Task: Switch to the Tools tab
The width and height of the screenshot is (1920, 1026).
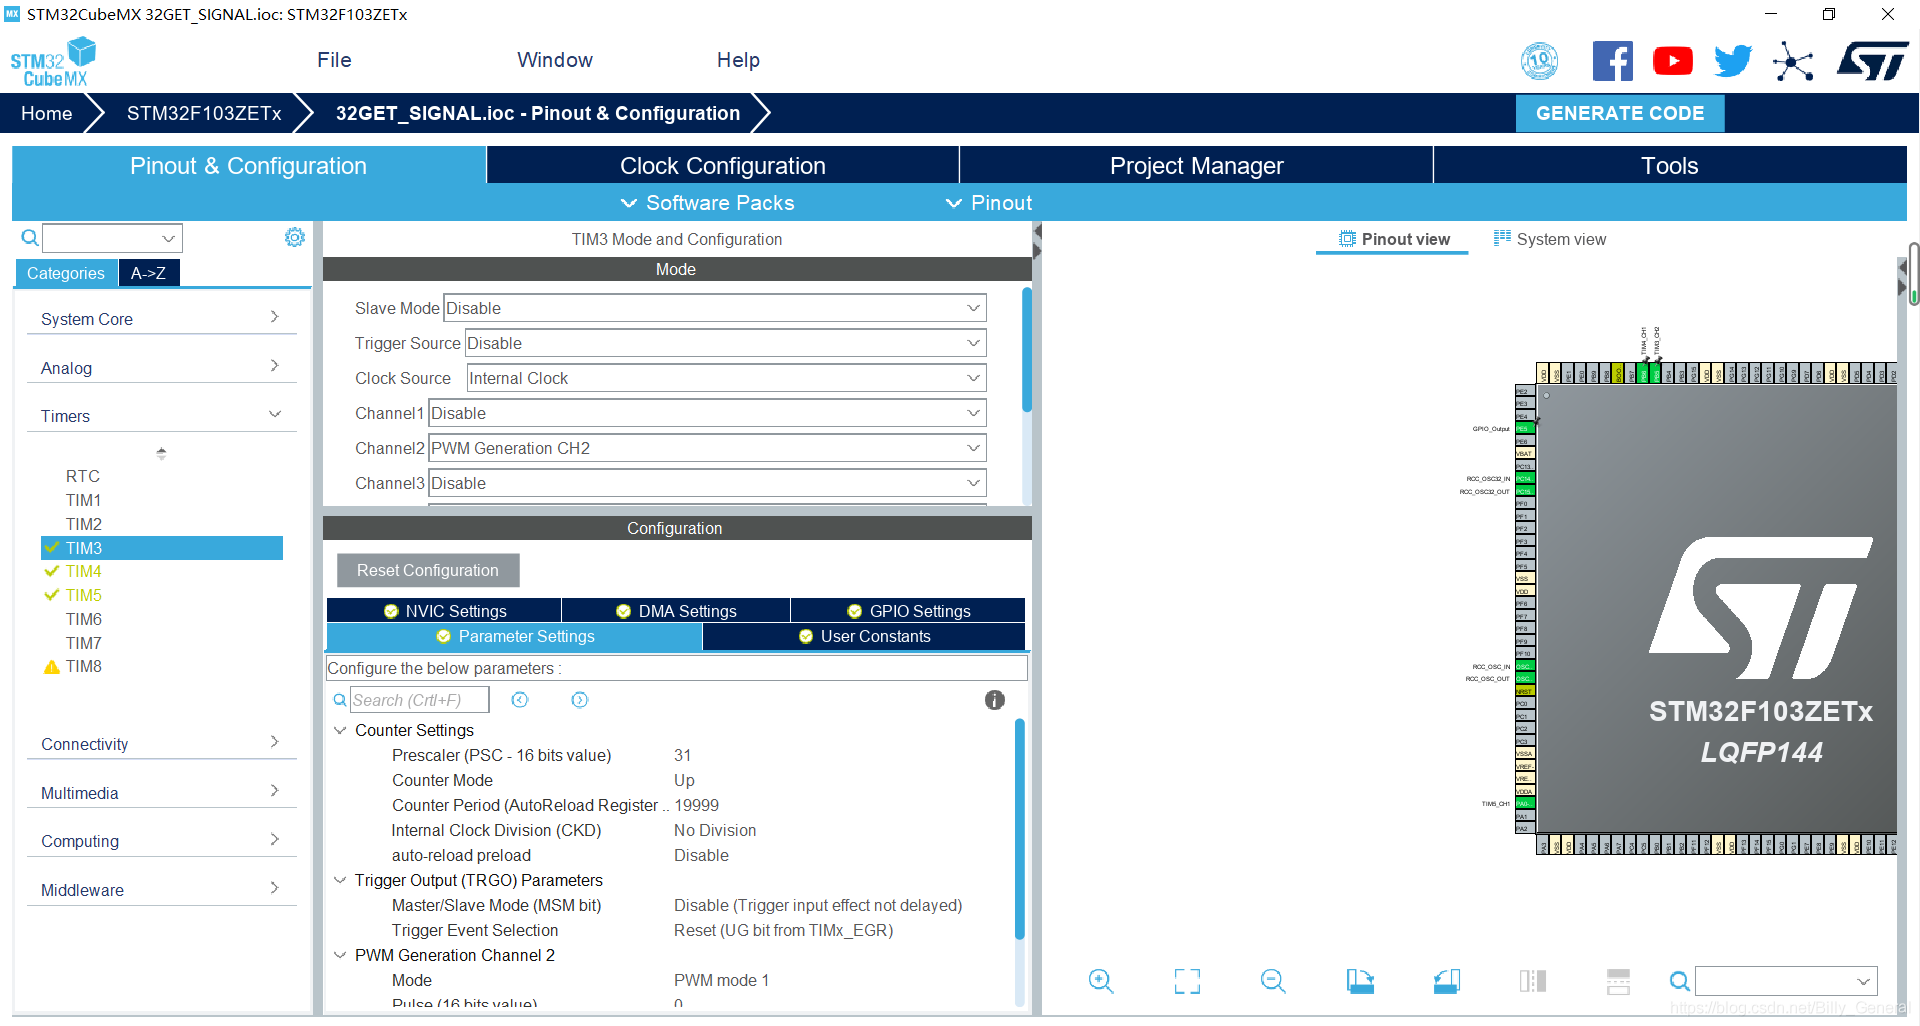Action: [x=1670, y=165]
